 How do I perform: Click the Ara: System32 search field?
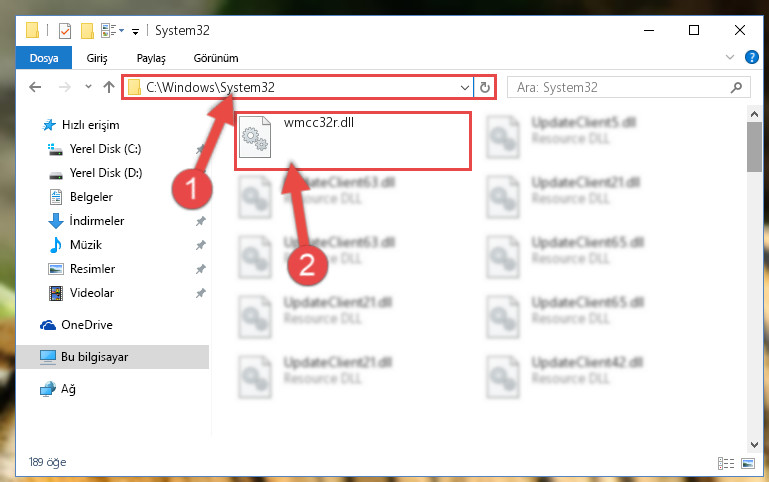pos(622,87)
